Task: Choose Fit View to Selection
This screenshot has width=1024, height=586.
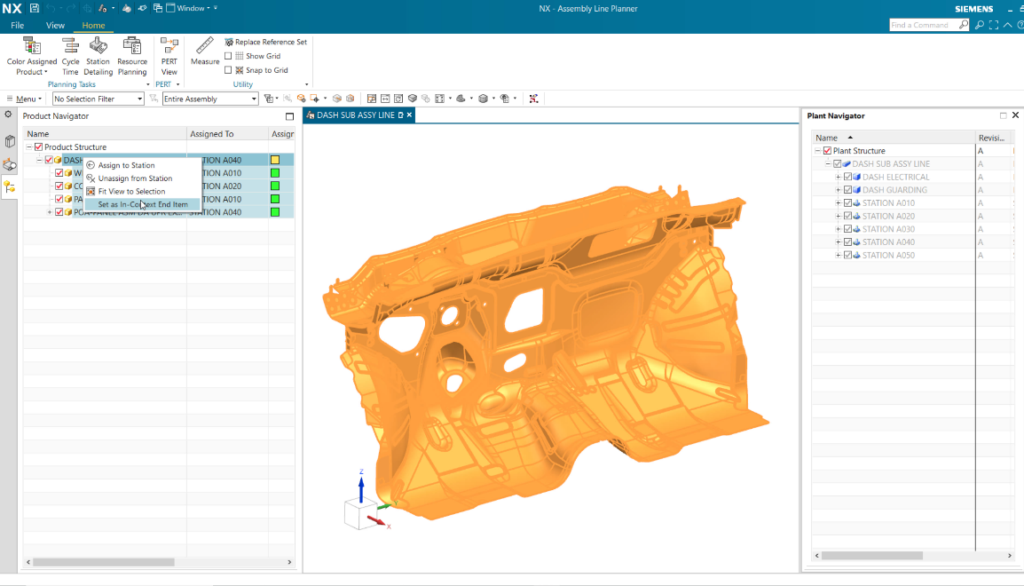Action: pos(142,191)
